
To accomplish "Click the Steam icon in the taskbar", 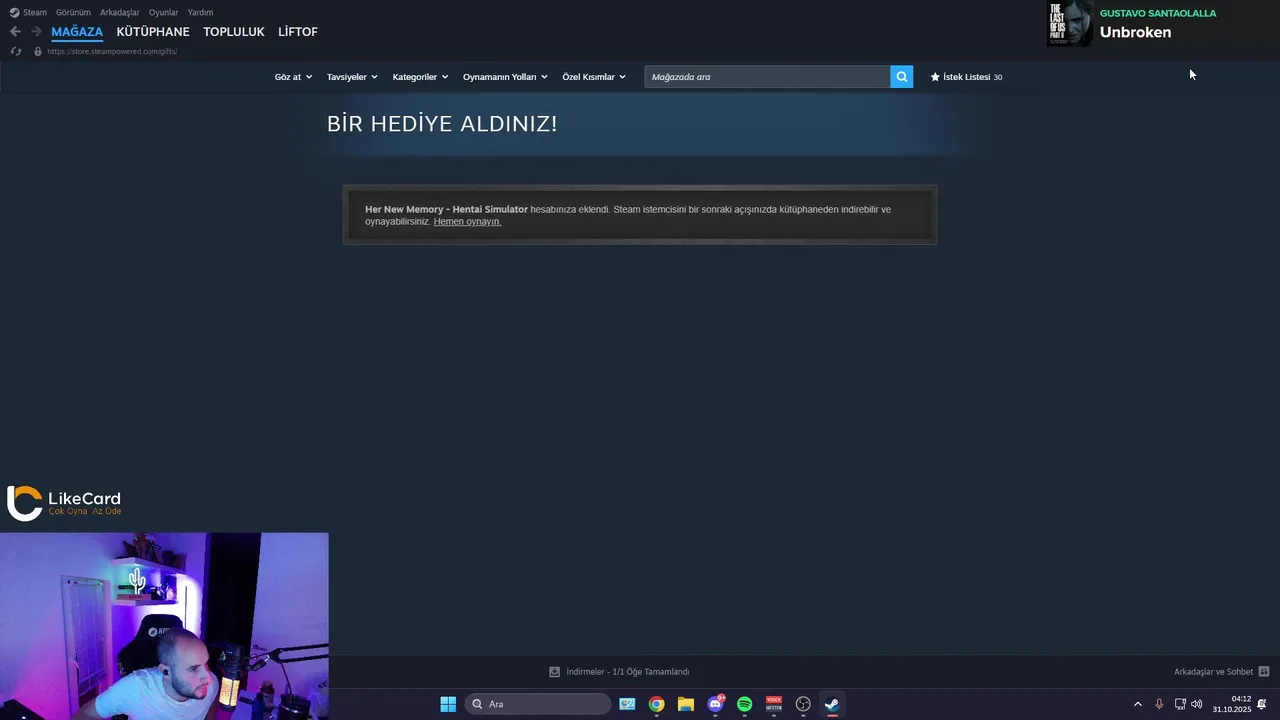I will [832, 704].
